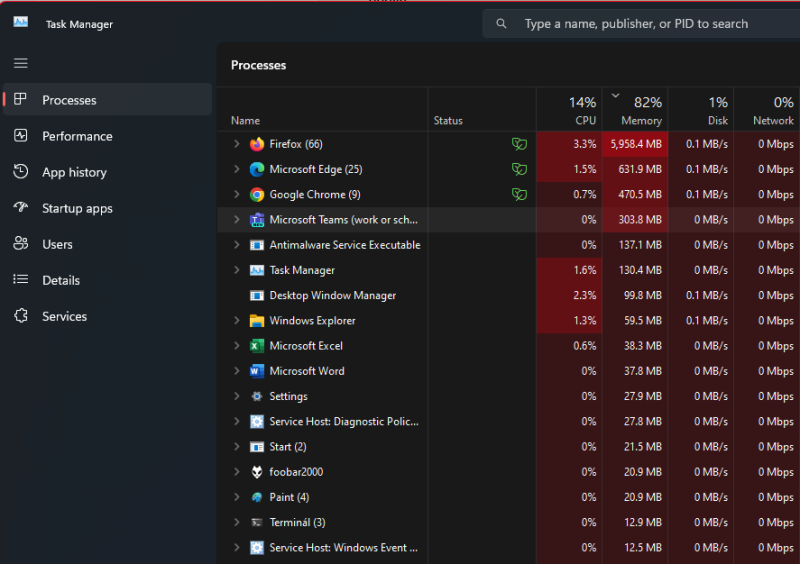This screenshot has height=564, width=800.
Task: Click the search magnifier icon
Action: pyautogui.click(x=502, y=23)
